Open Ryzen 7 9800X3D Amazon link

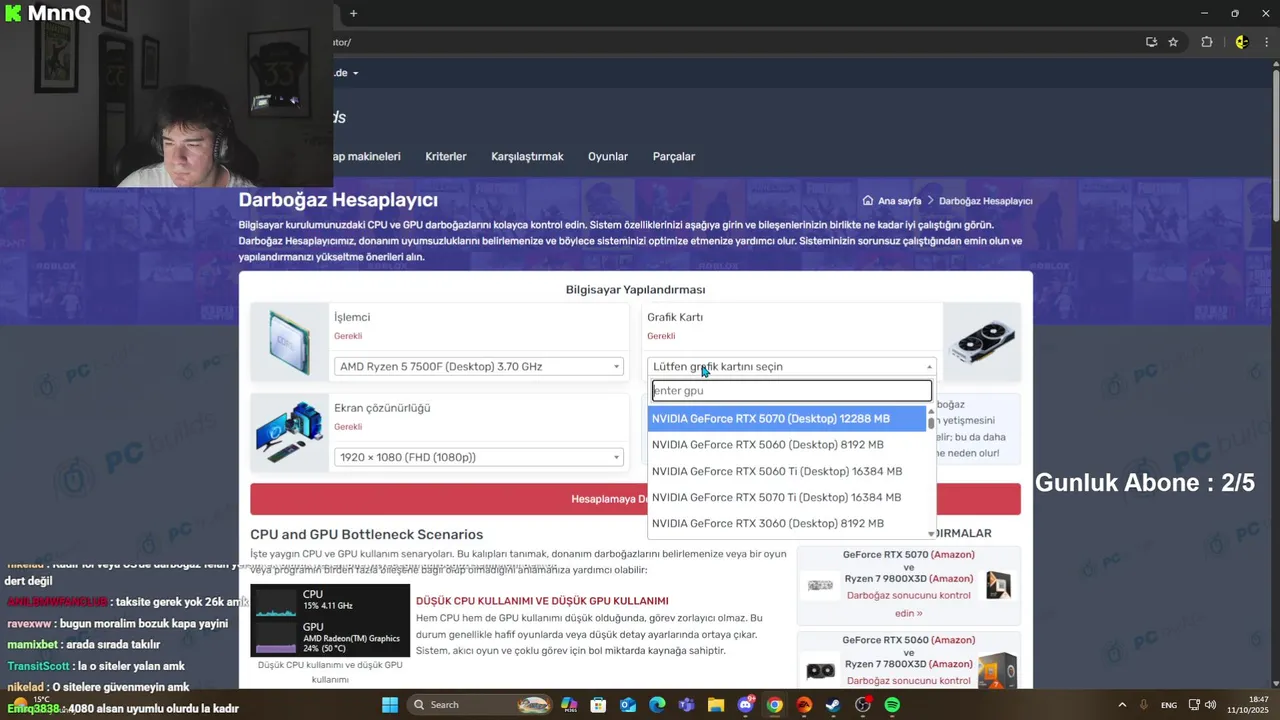[x=951, y=579]
